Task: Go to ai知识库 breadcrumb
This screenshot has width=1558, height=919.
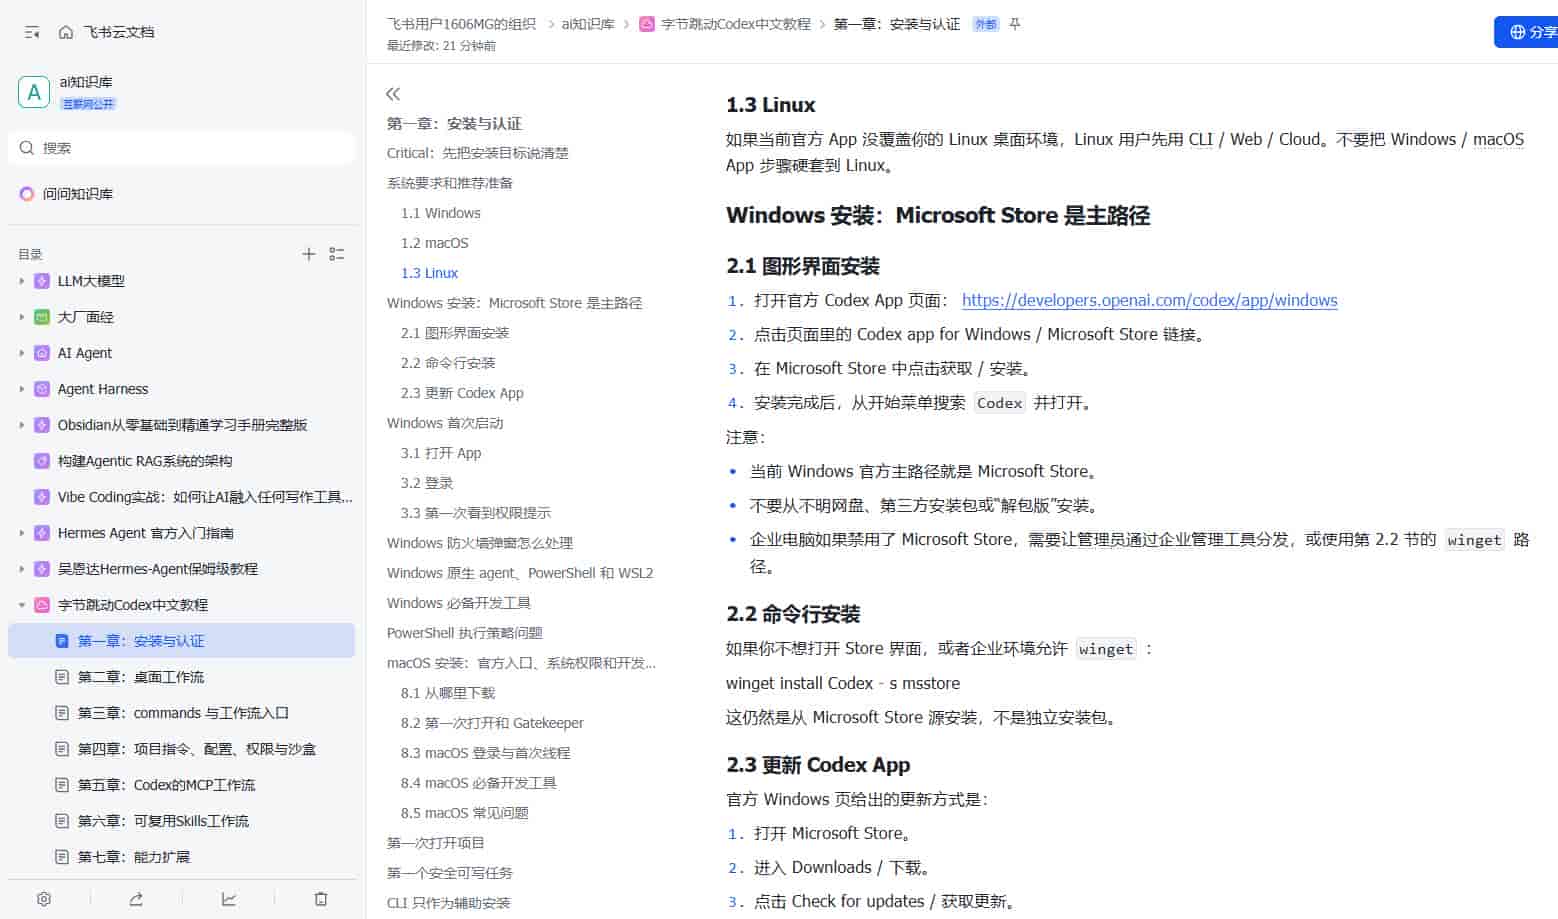Action: coord(588,24)
